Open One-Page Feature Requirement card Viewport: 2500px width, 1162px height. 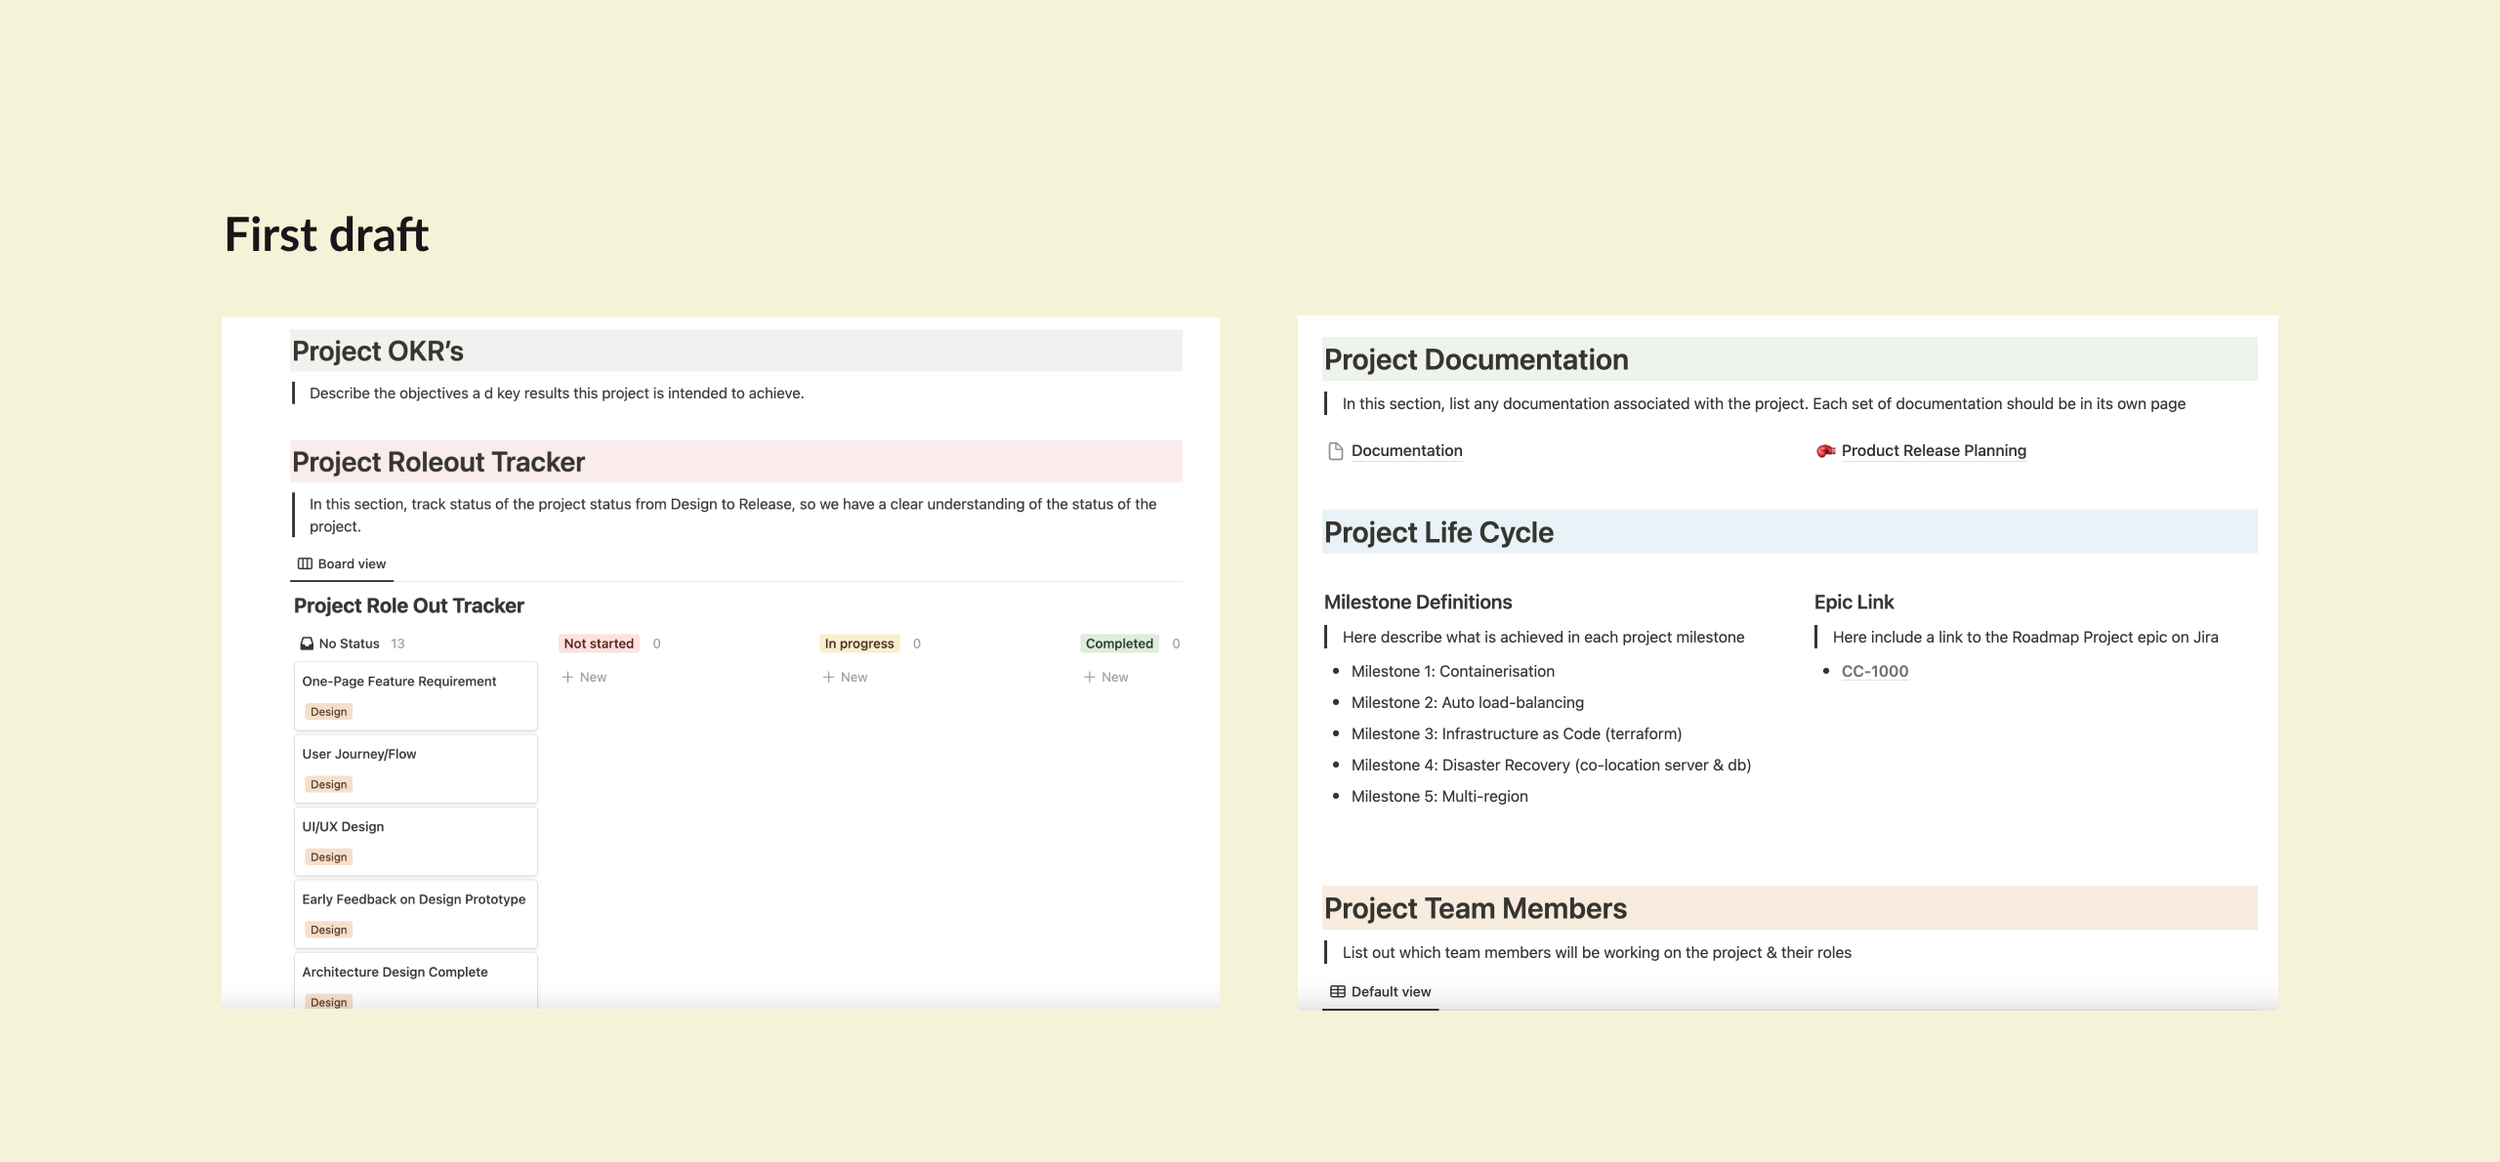pyautogui.click(x=399, y=682)
